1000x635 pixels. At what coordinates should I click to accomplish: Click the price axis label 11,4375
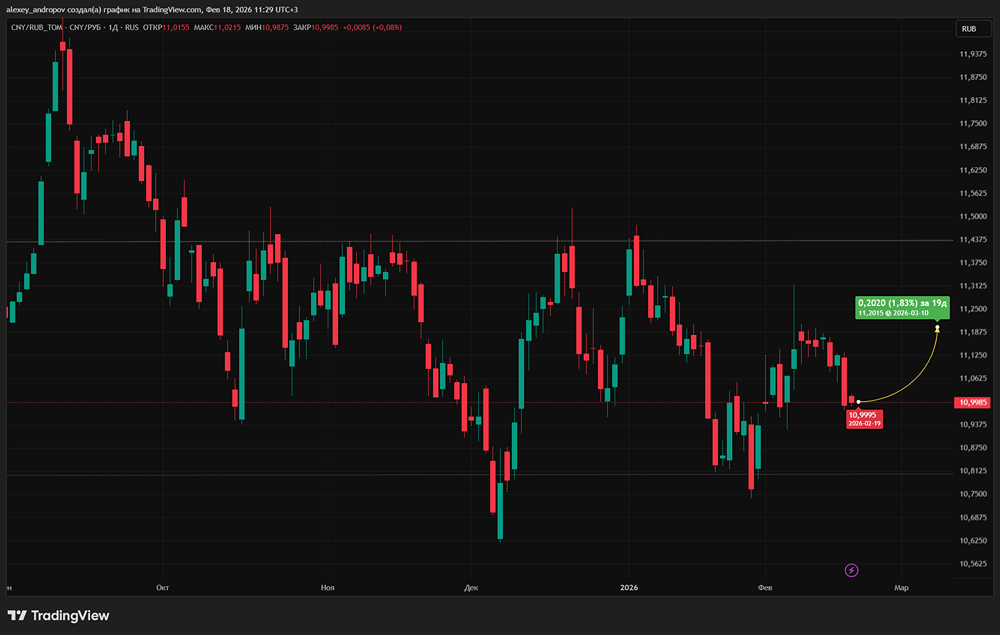tap(973, 240)
